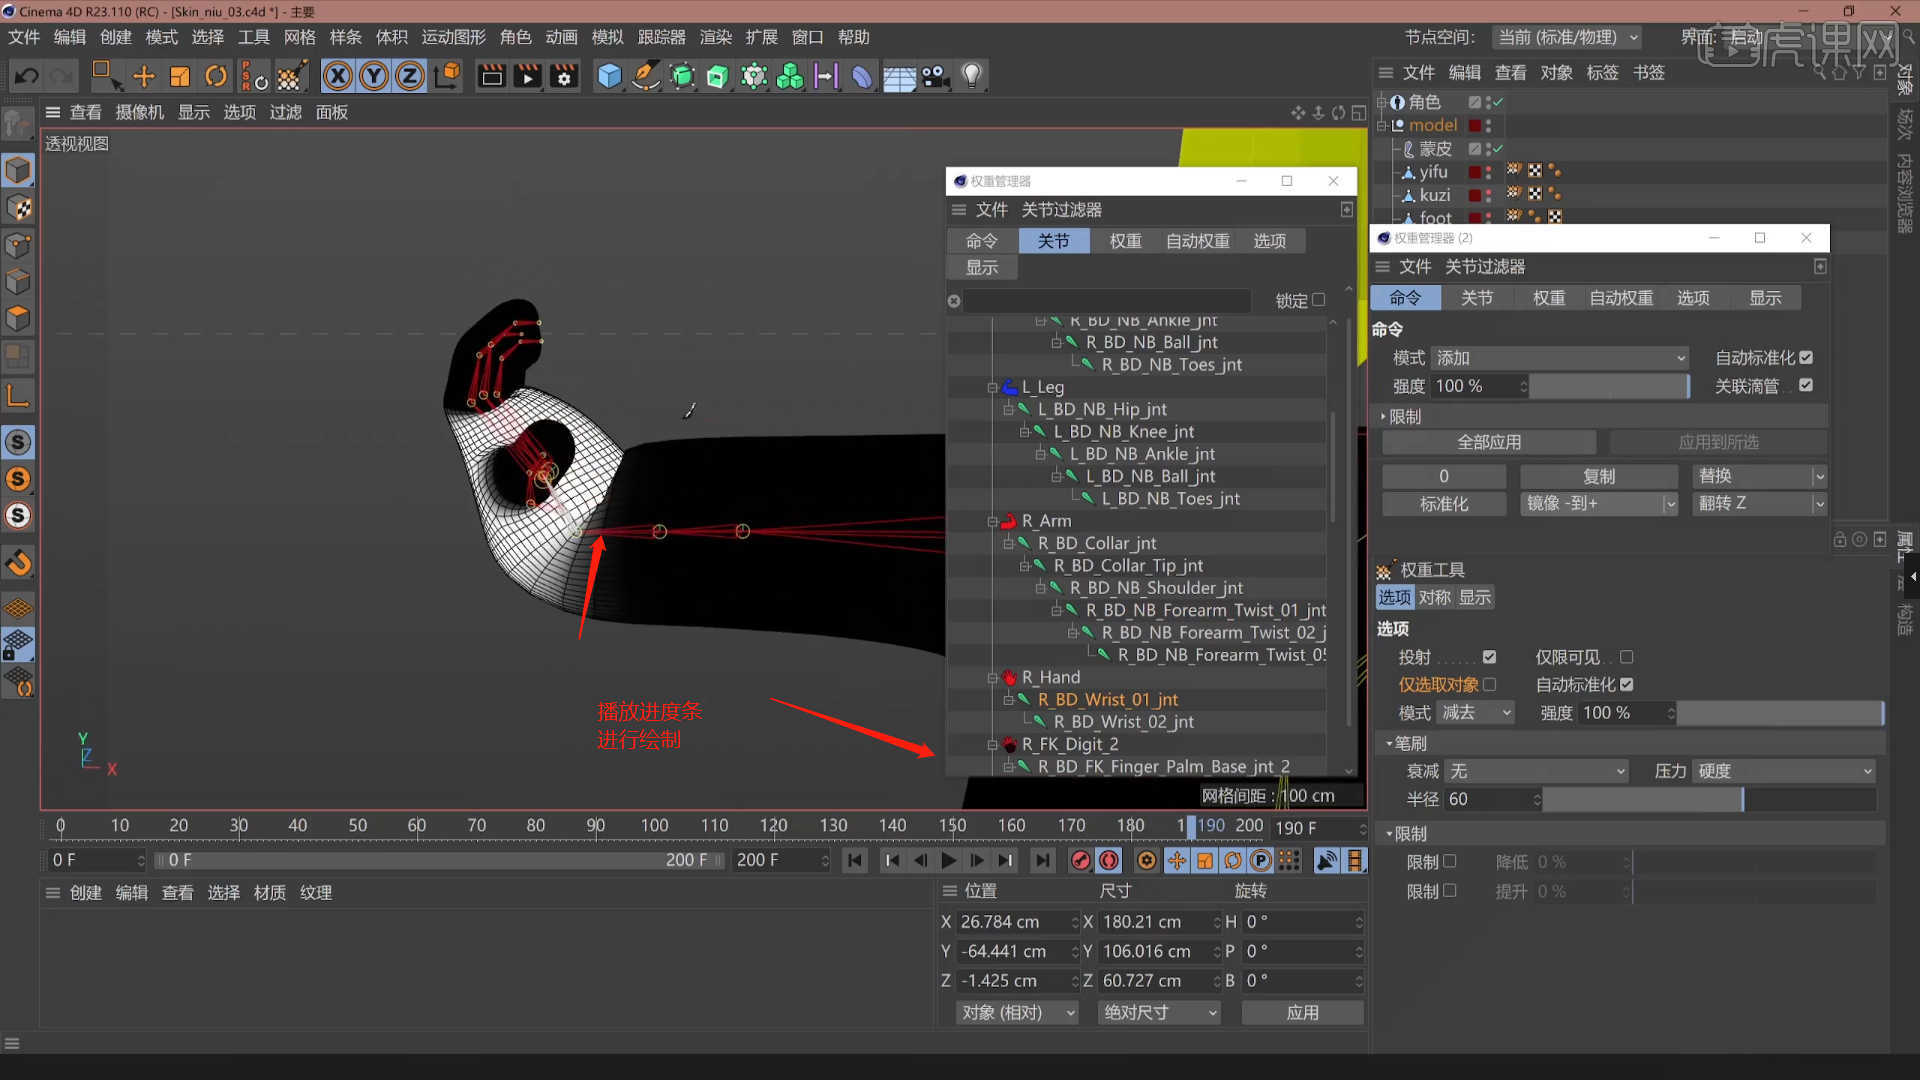Open the 衰减 dropdown set to 无
Image resolution: width=1920 pixels, height=1080 pixels.
tap(1535, 771)
